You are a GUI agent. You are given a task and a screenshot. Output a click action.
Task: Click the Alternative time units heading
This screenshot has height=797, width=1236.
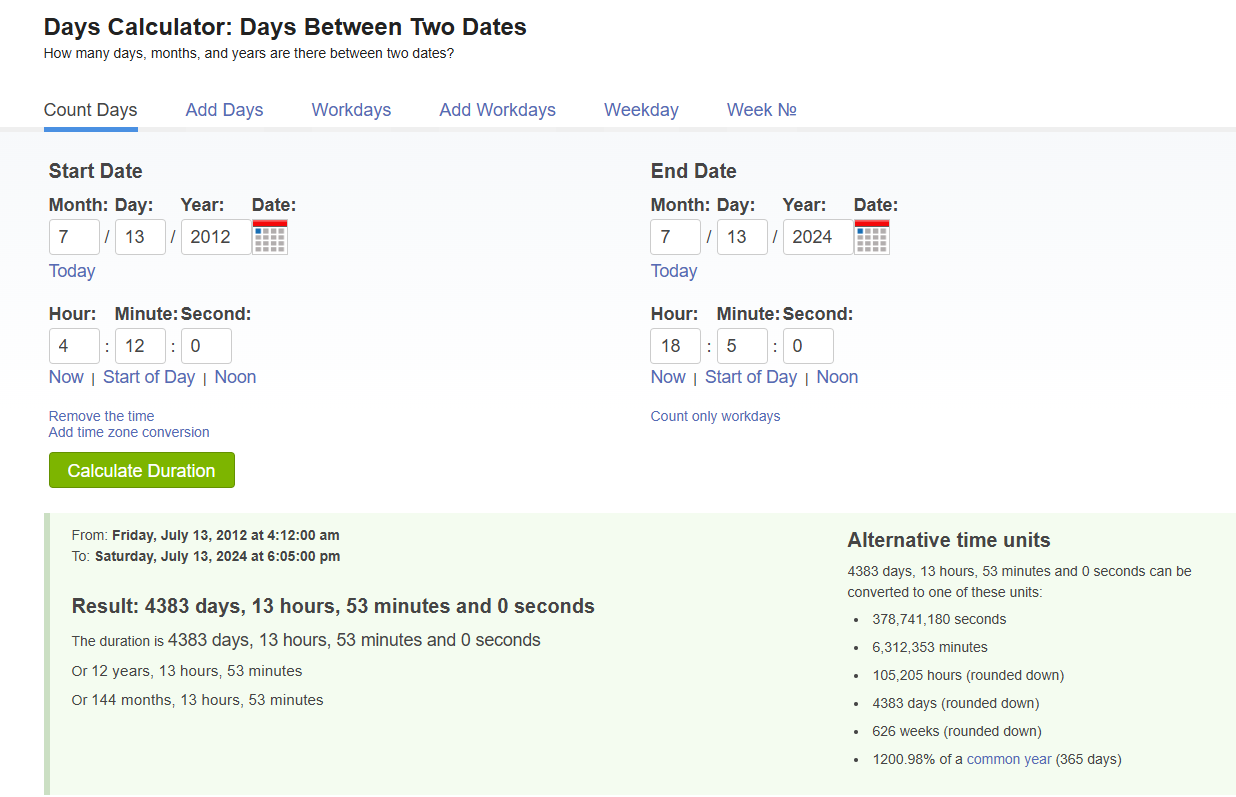[x=949, y=540]
